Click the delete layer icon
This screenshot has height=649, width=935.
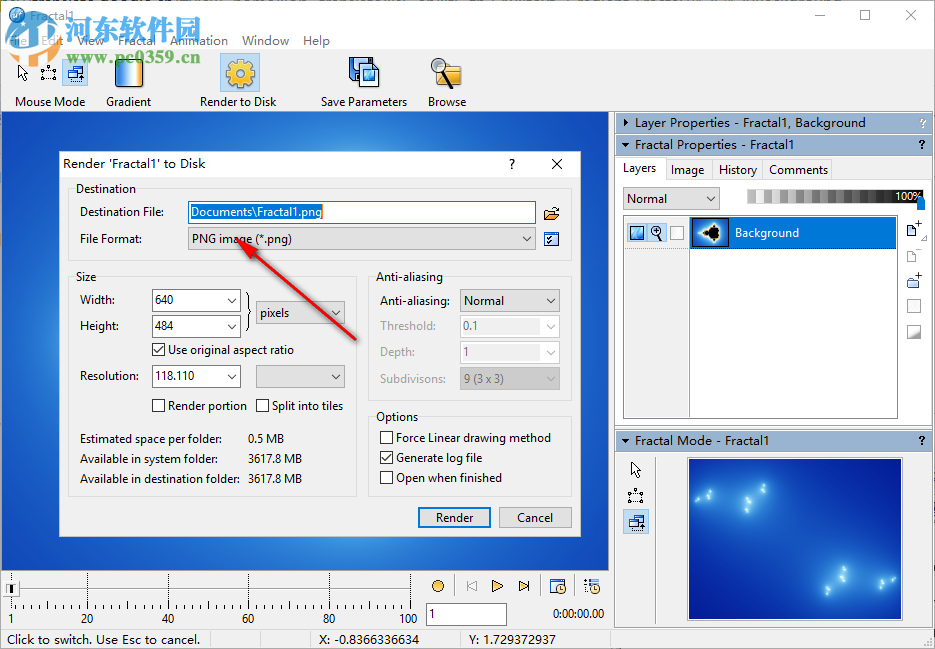912,256
